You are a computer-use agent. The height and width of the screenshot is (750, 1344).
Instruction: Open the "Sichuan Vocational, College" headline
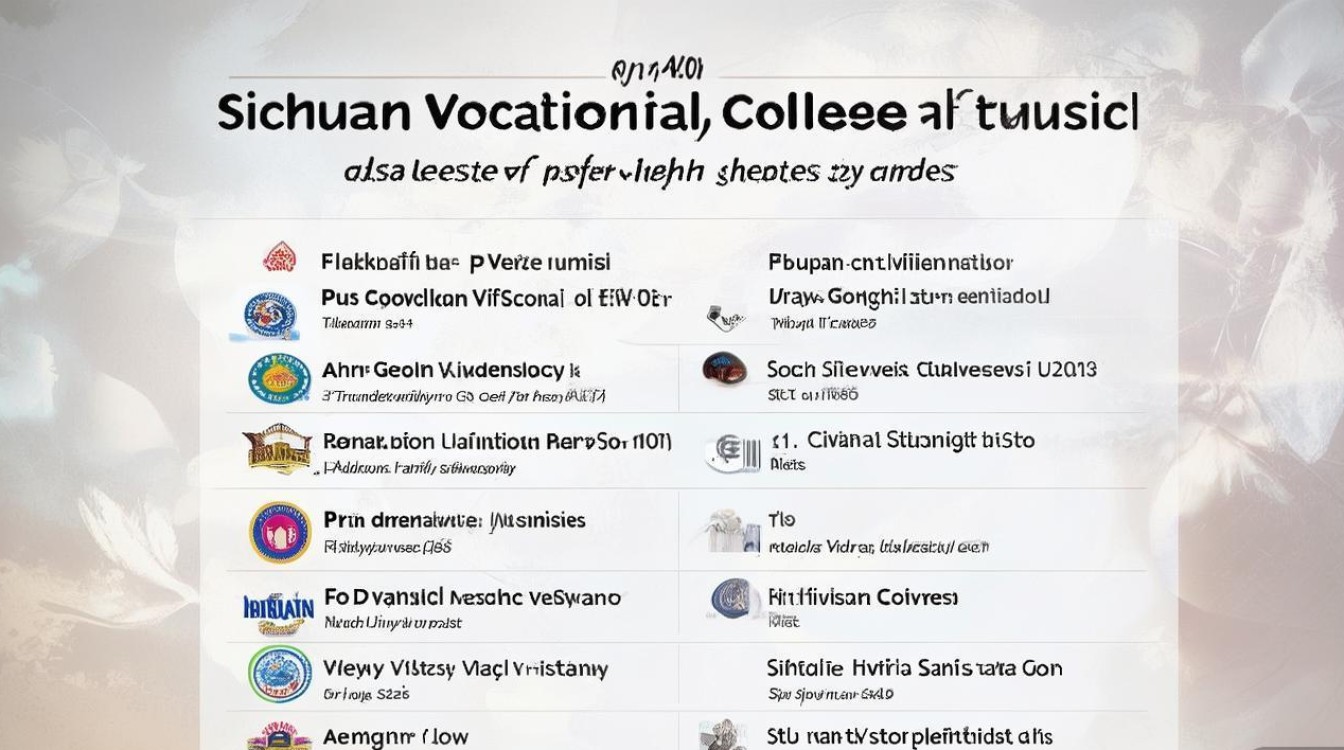pos(677,114)
